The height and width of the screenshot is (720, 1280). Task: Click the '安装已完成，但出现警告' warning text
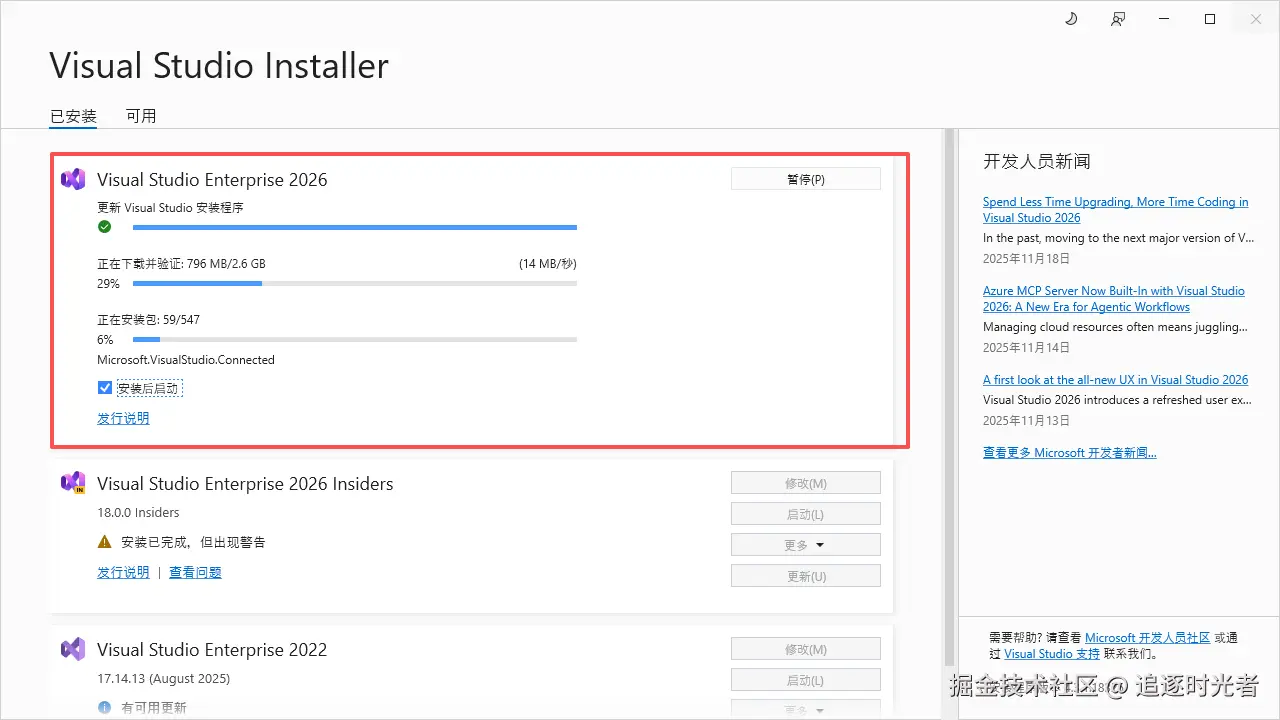pos(193,542)
